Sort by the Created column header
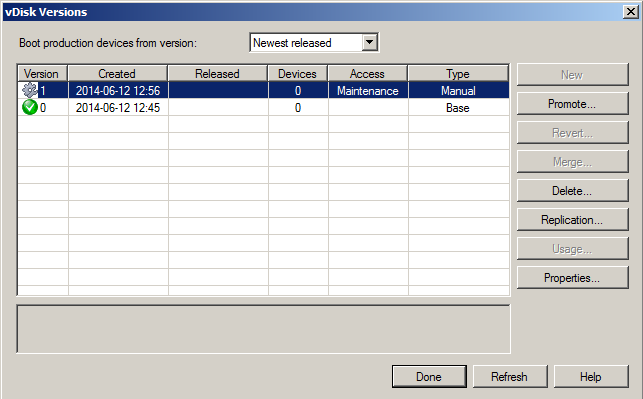The image size is (643, 399). click(x=118, y=74)
